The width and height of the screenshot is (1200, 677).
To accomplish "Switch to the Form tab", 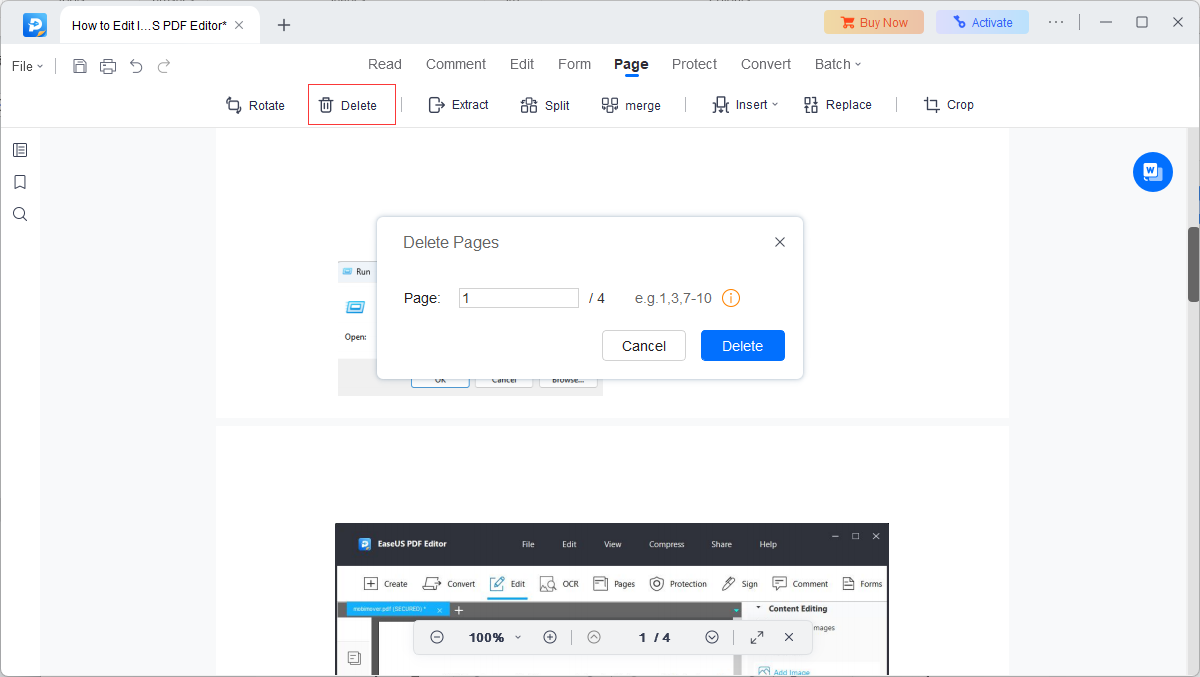I will [x=574, y=64].
